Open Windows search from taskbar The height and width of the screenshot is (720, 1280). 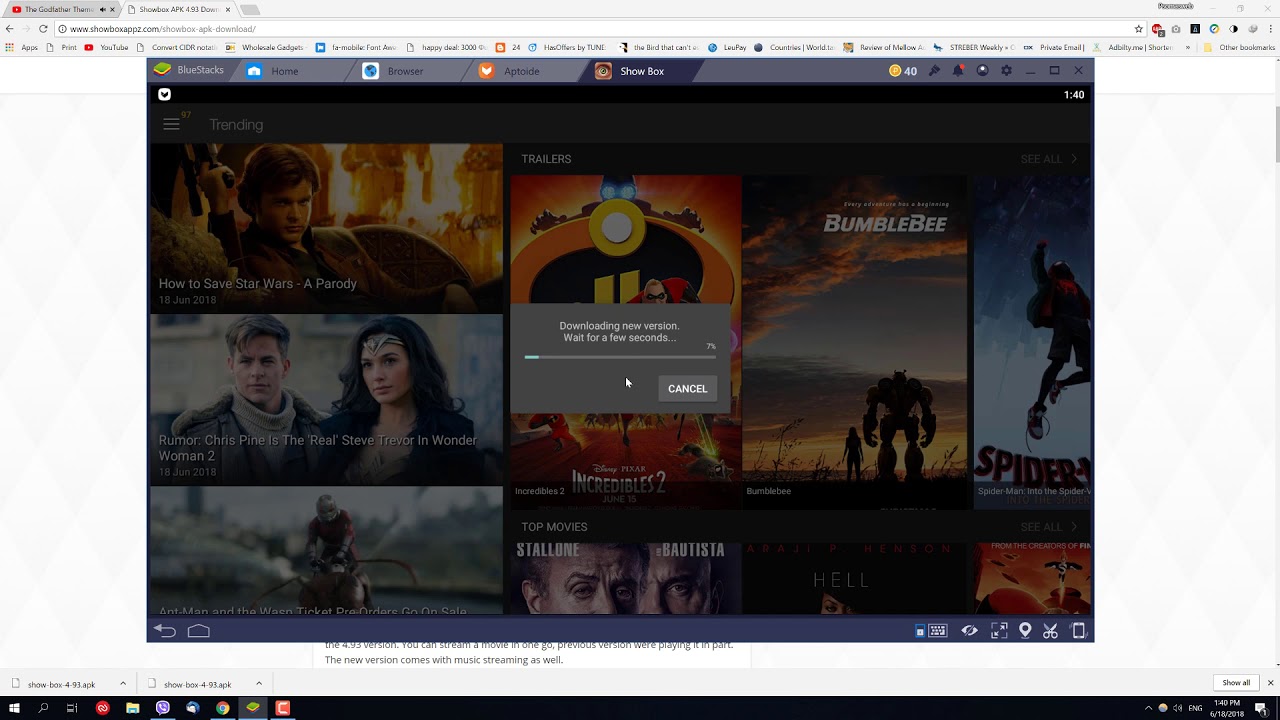click(43, 708)
